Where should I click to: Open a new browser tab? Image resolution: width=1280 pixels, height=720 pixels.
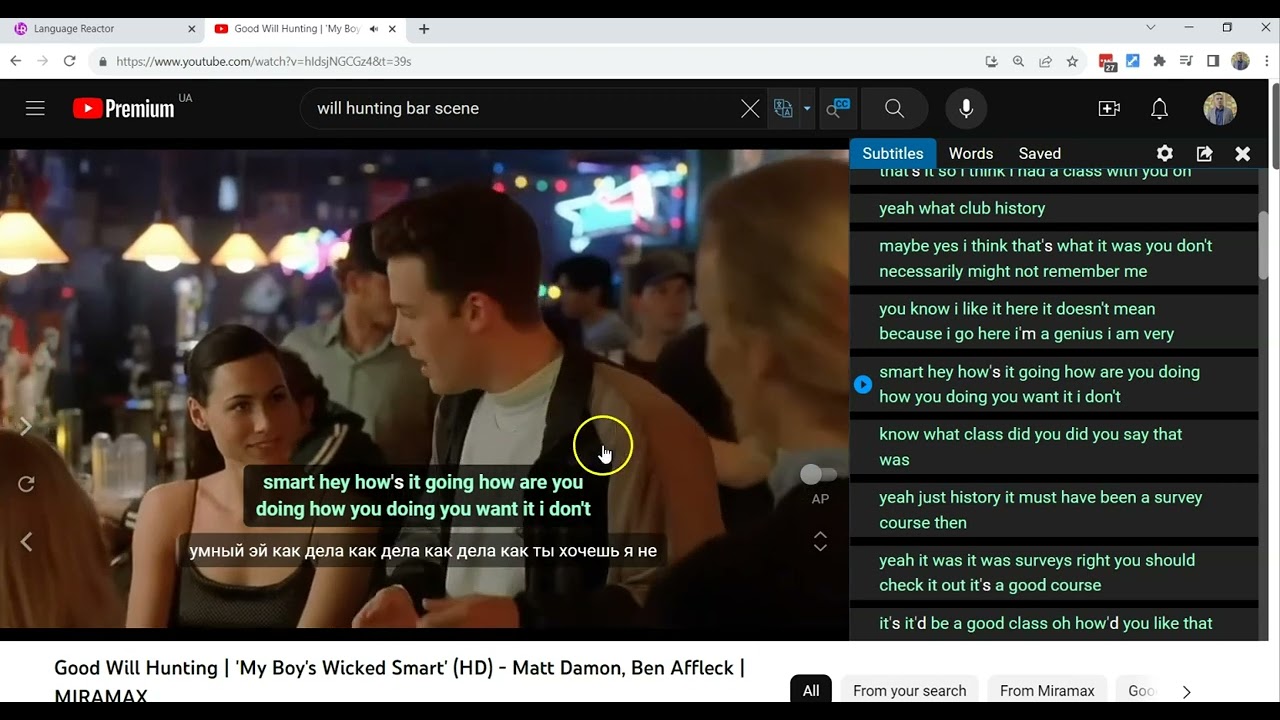click(x=424, y=29)
